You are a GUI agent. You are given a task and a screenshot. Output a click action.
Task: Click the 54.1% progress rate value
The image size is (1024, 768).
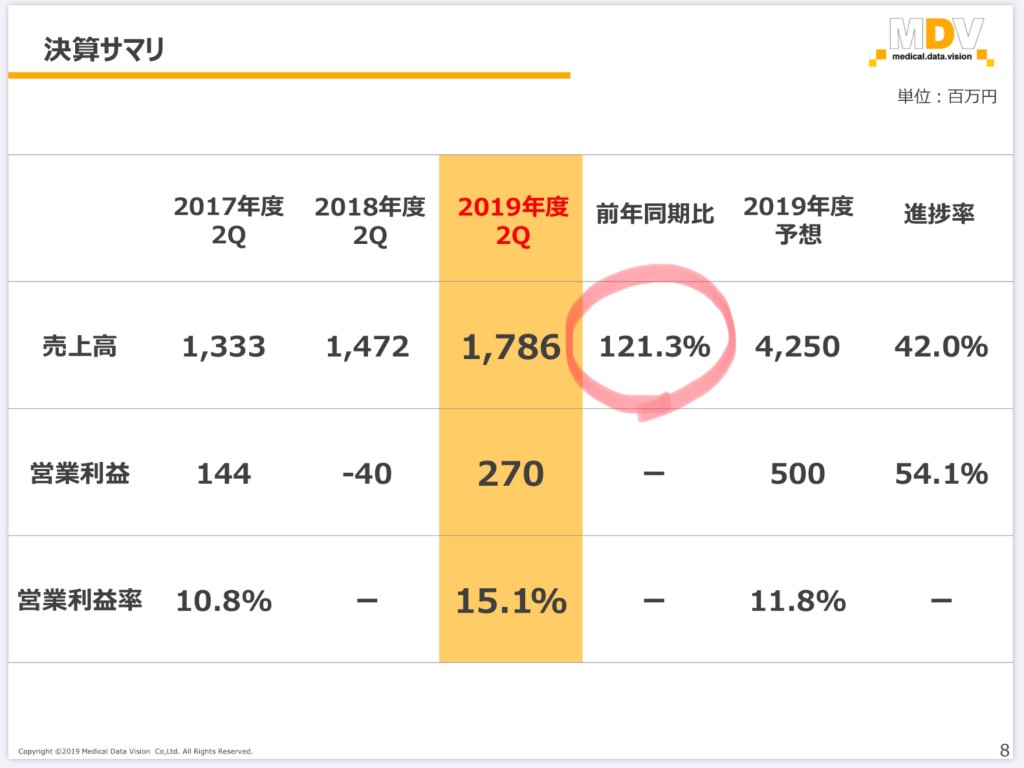[x=941, y=473]
